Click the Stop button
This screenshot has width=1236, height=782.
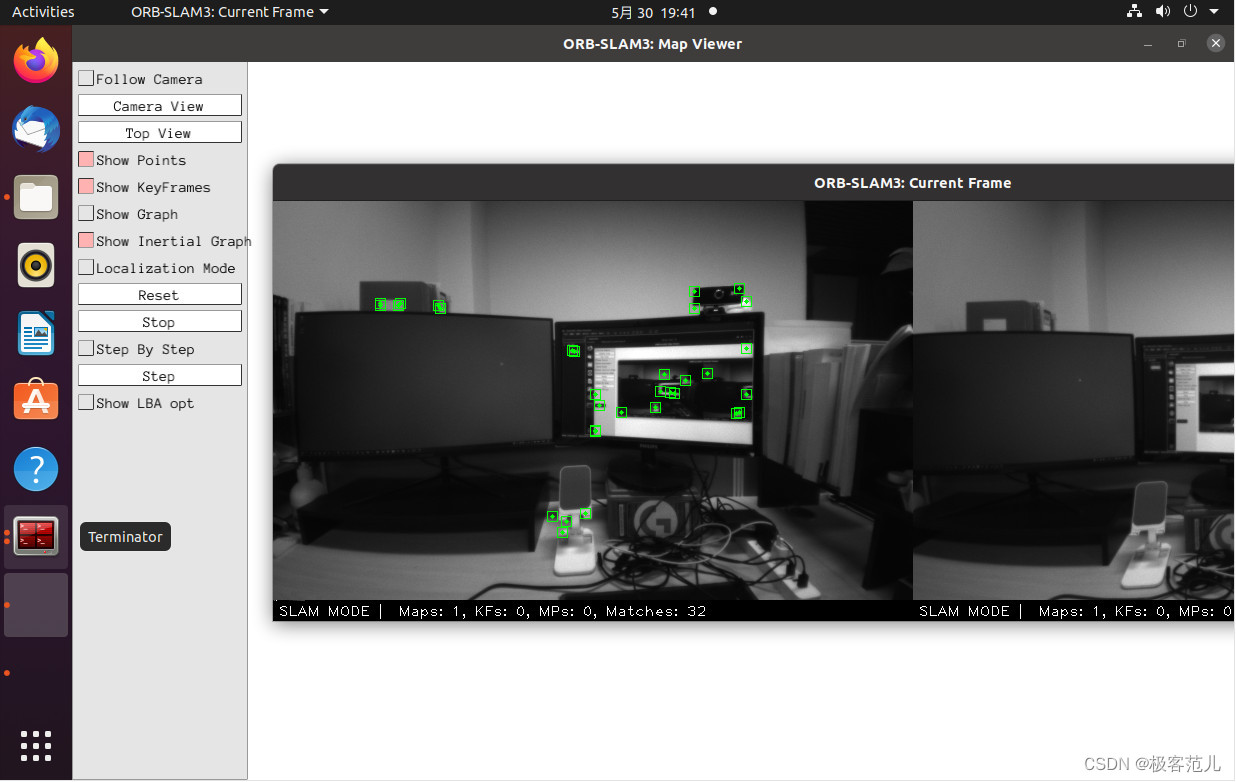tap(160, 321)
